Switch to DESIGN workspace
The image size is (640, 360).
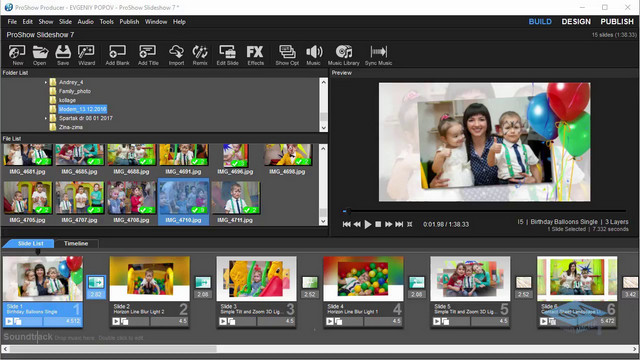tap(576, 22)
